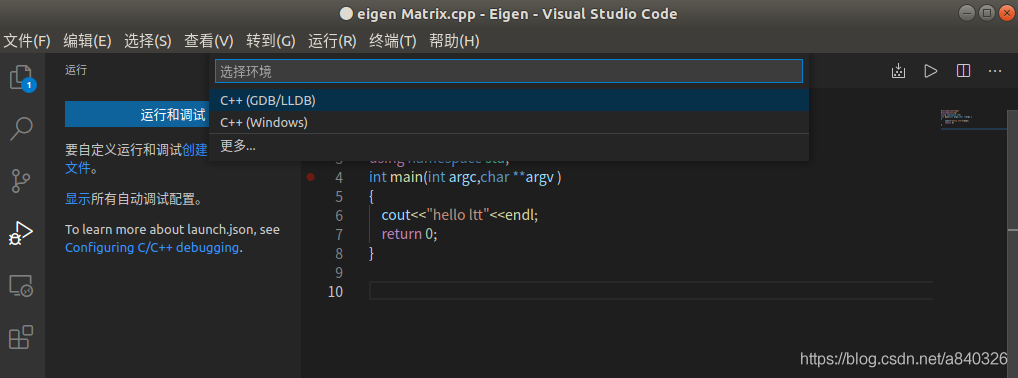Open the Run and Debug view icon

point(21,233)
